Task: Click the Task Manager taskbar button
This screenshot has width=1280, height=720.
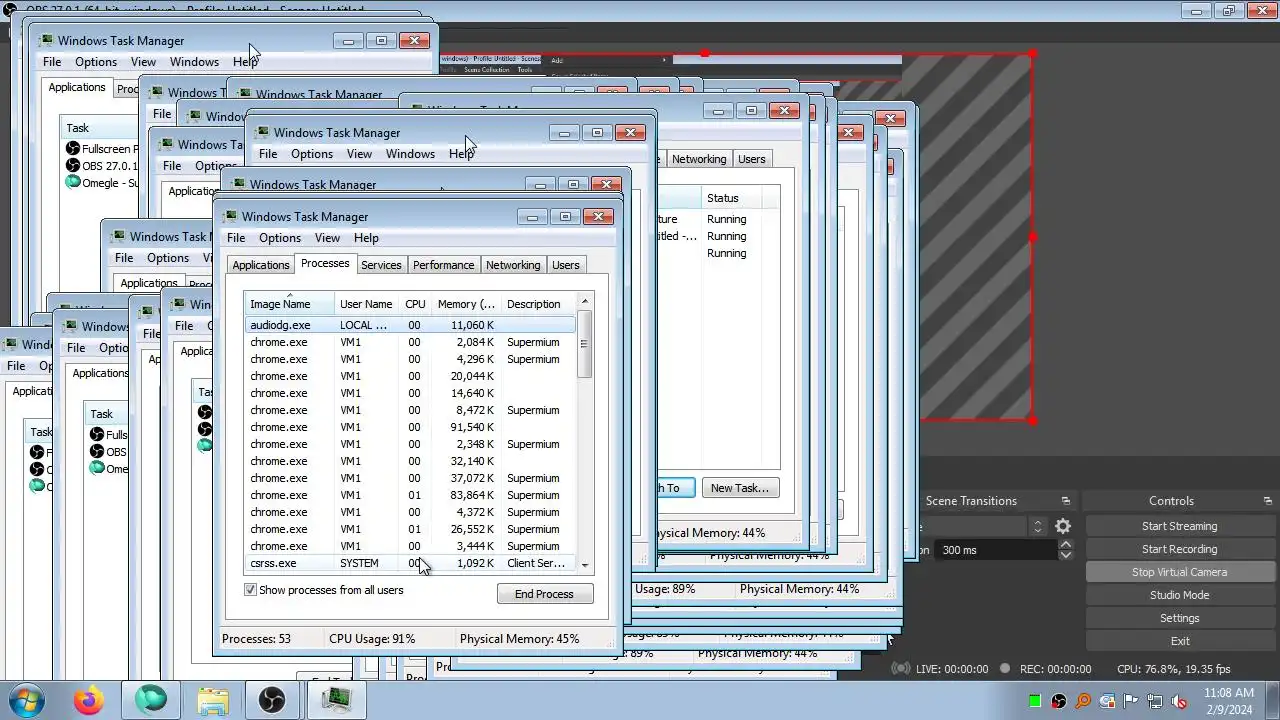Action: click(336, 700)
